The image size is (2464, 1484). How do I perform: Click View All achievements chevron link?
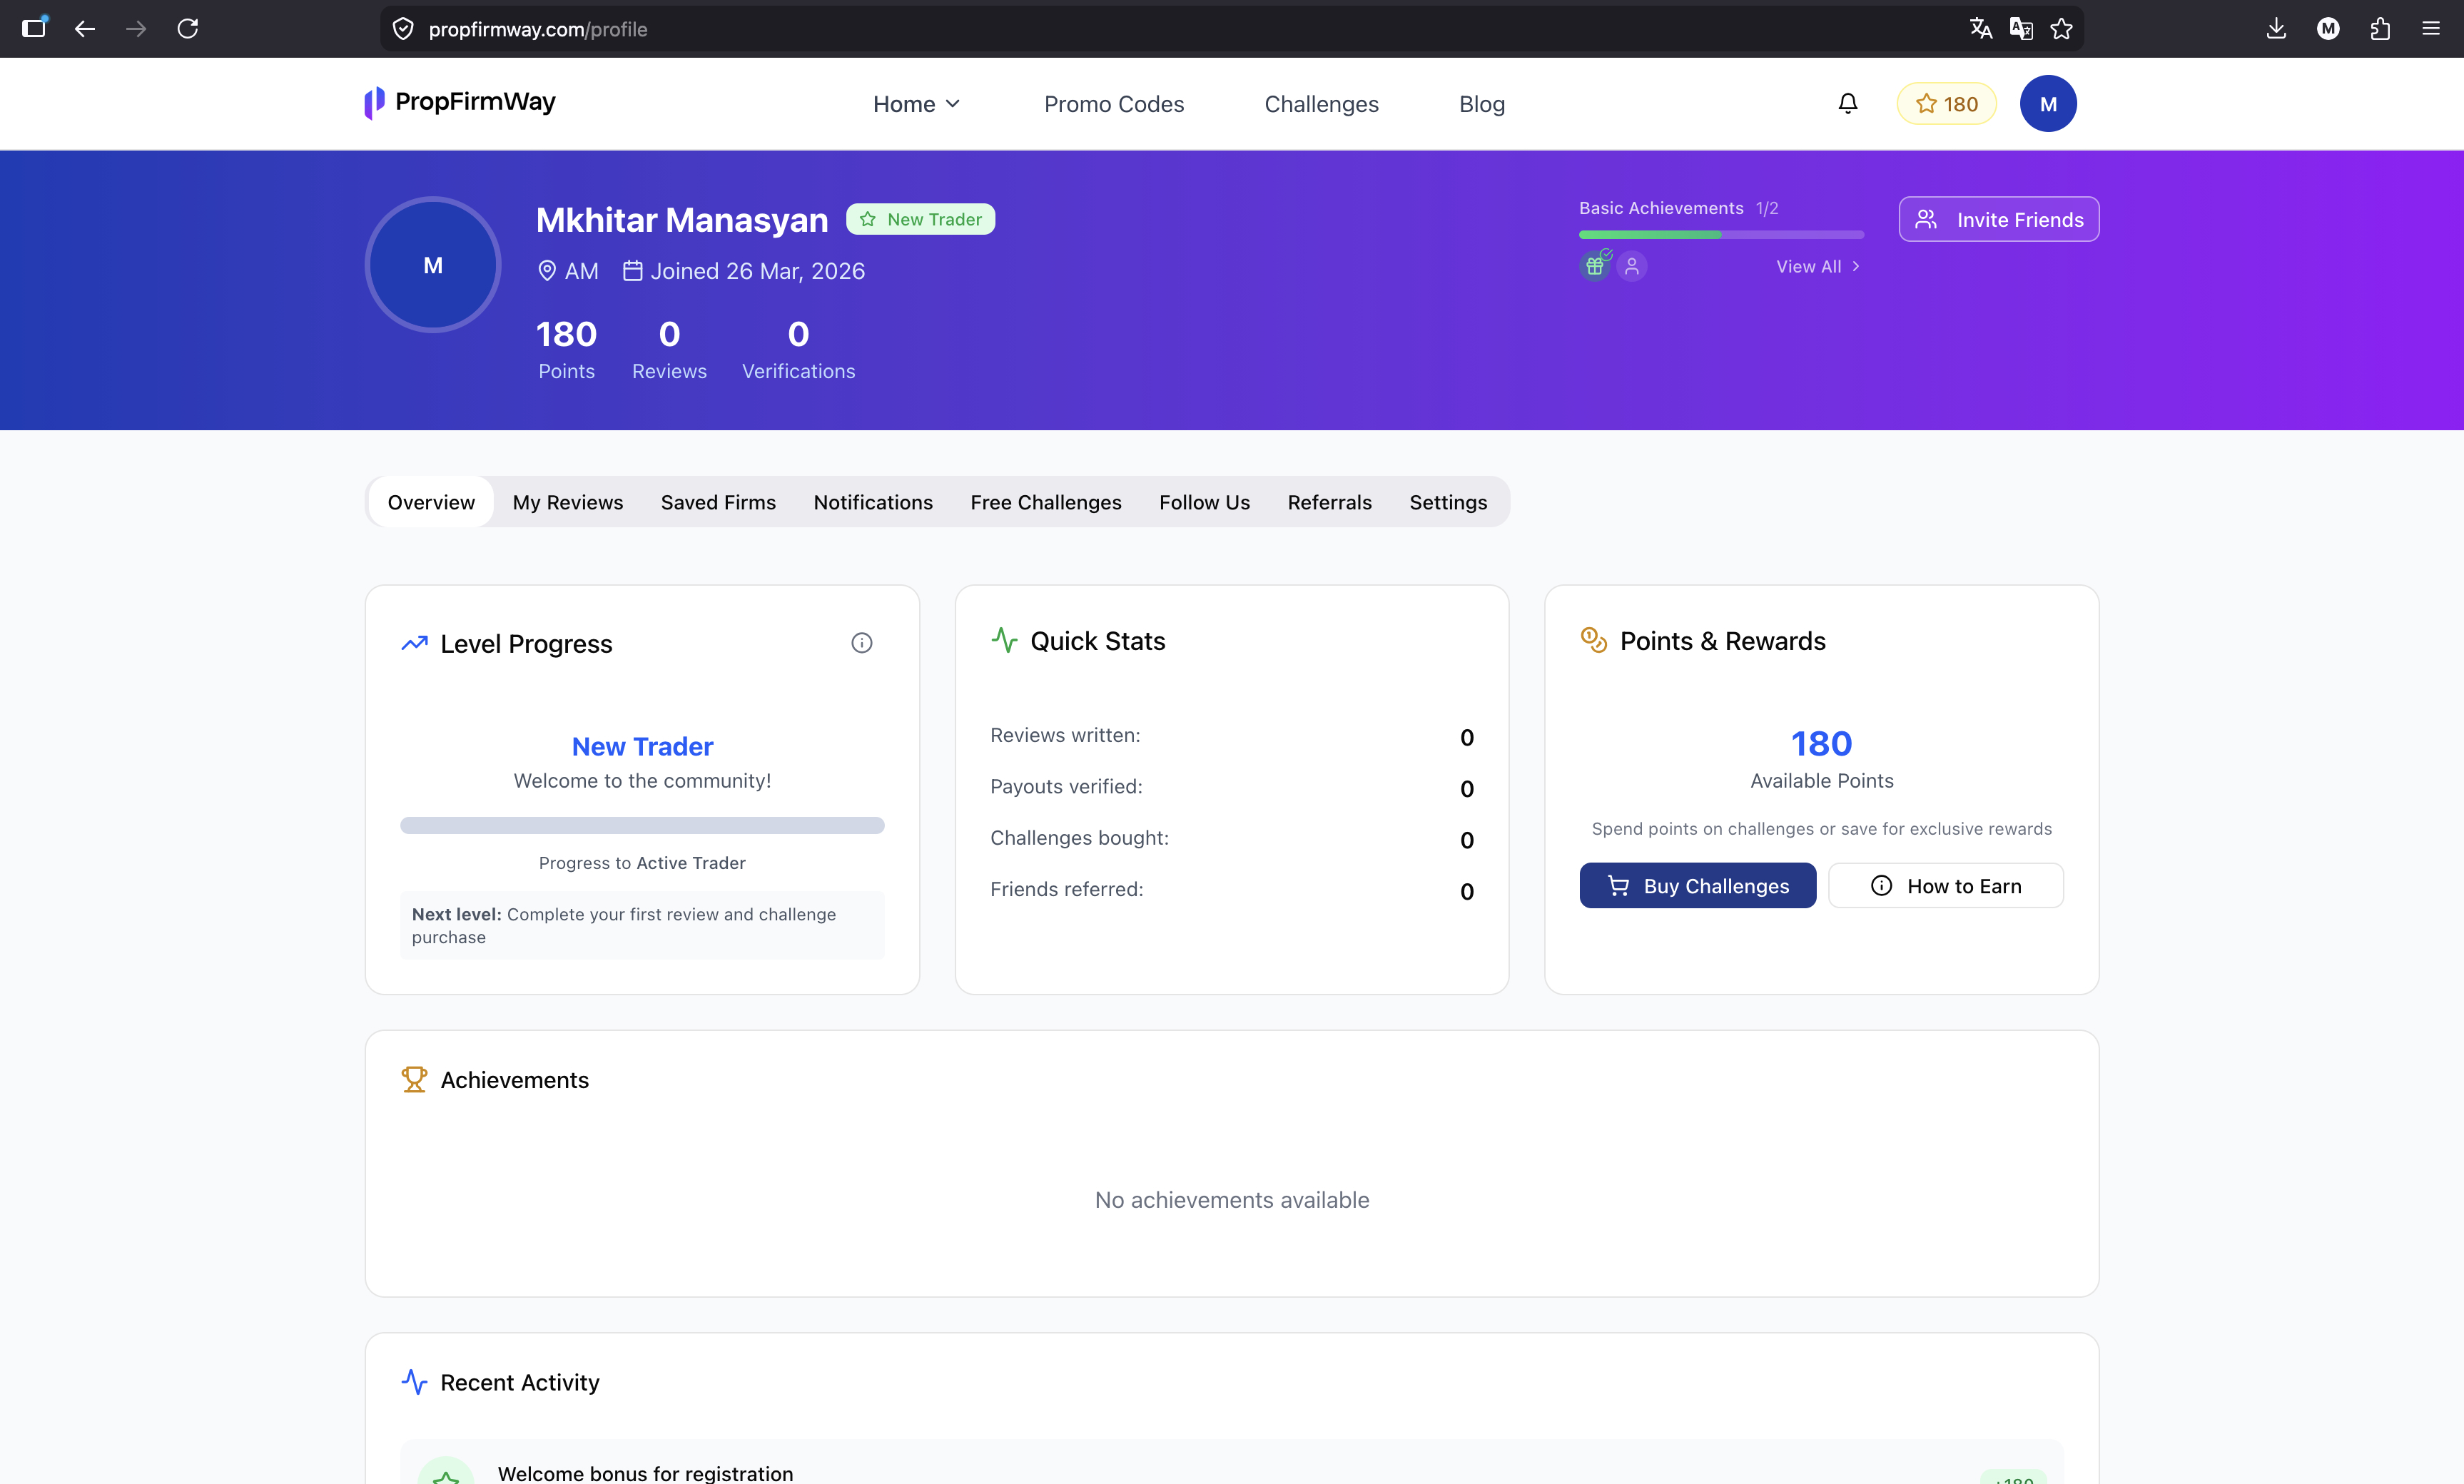tap(1818, 266)
